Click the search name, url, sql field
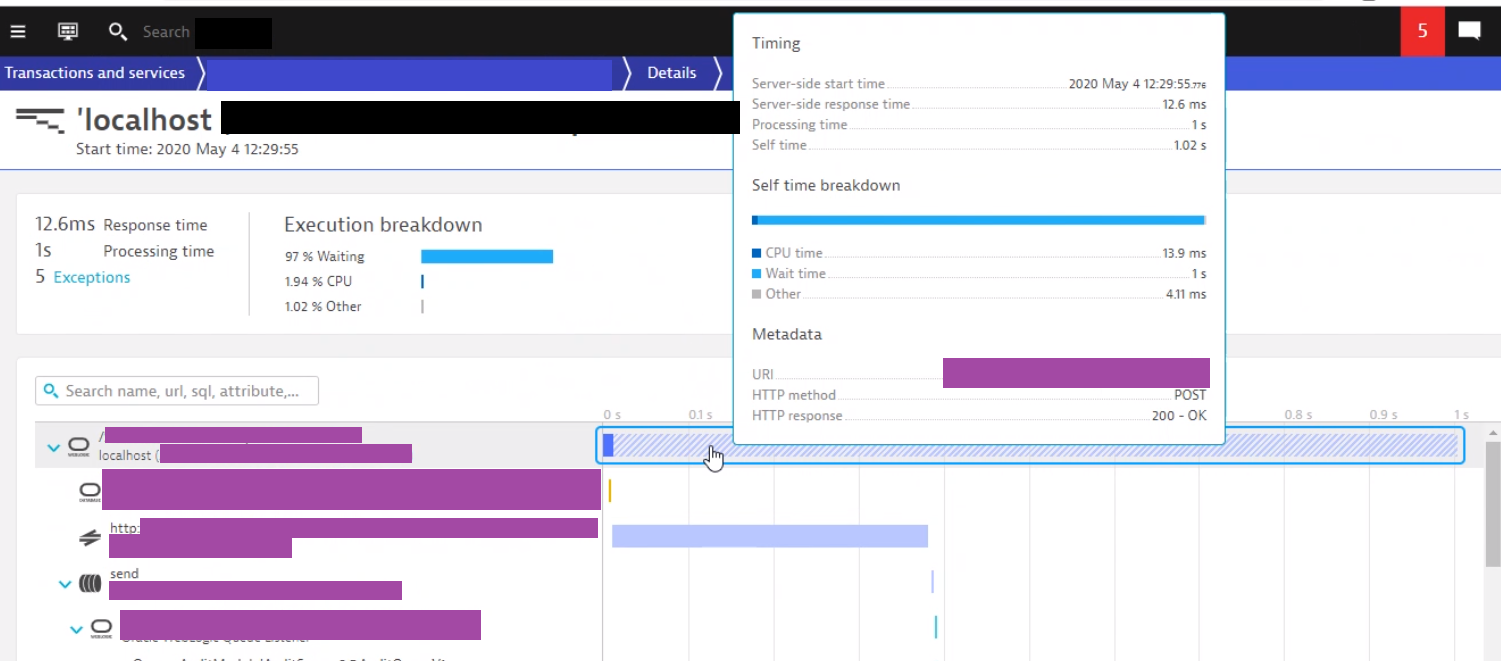The width and height of the screenshot is (1501, 661). [177, 391]
